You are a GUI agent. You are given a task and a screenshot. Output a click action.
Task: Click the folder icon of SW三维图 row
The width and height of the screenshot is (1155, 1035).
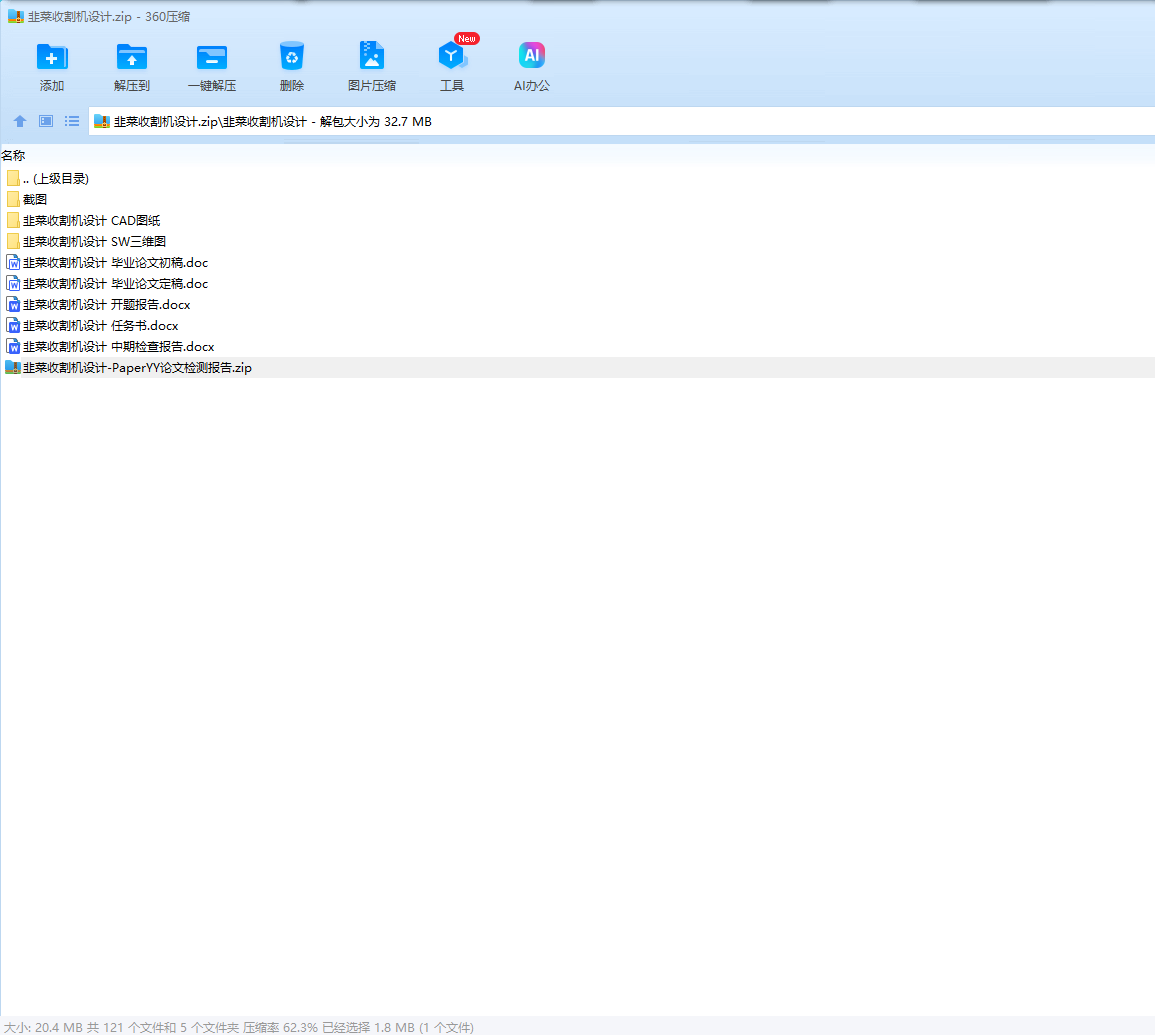pos(13,242)
